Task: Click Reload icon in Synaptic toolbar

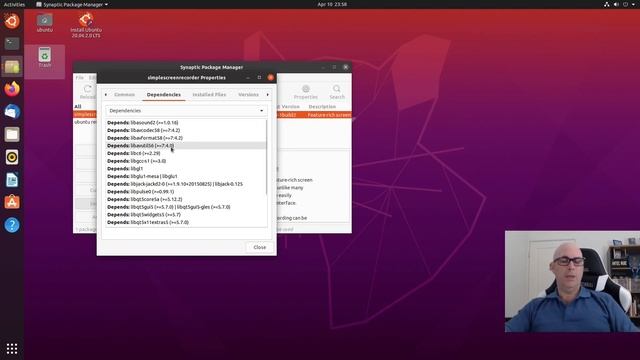Action: click(87, 92)
